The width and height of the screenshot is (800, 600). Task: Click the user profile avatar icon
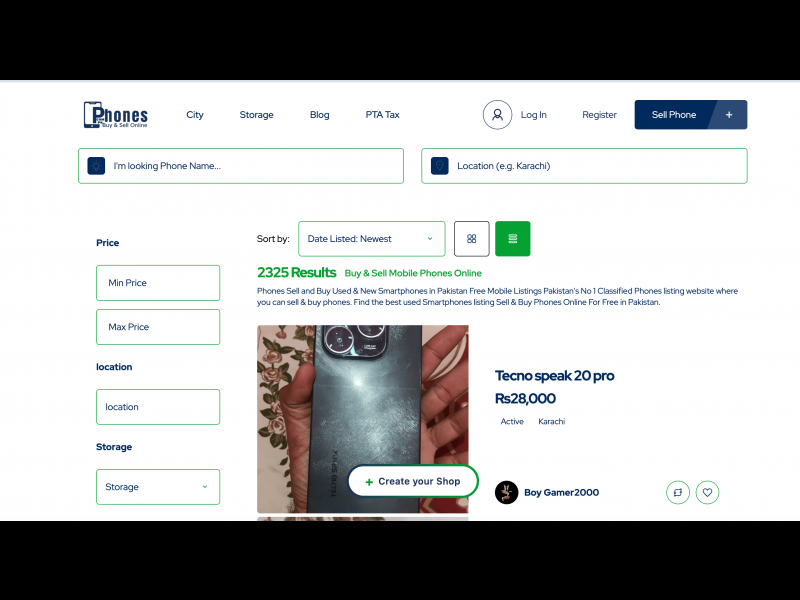(497, 115)
